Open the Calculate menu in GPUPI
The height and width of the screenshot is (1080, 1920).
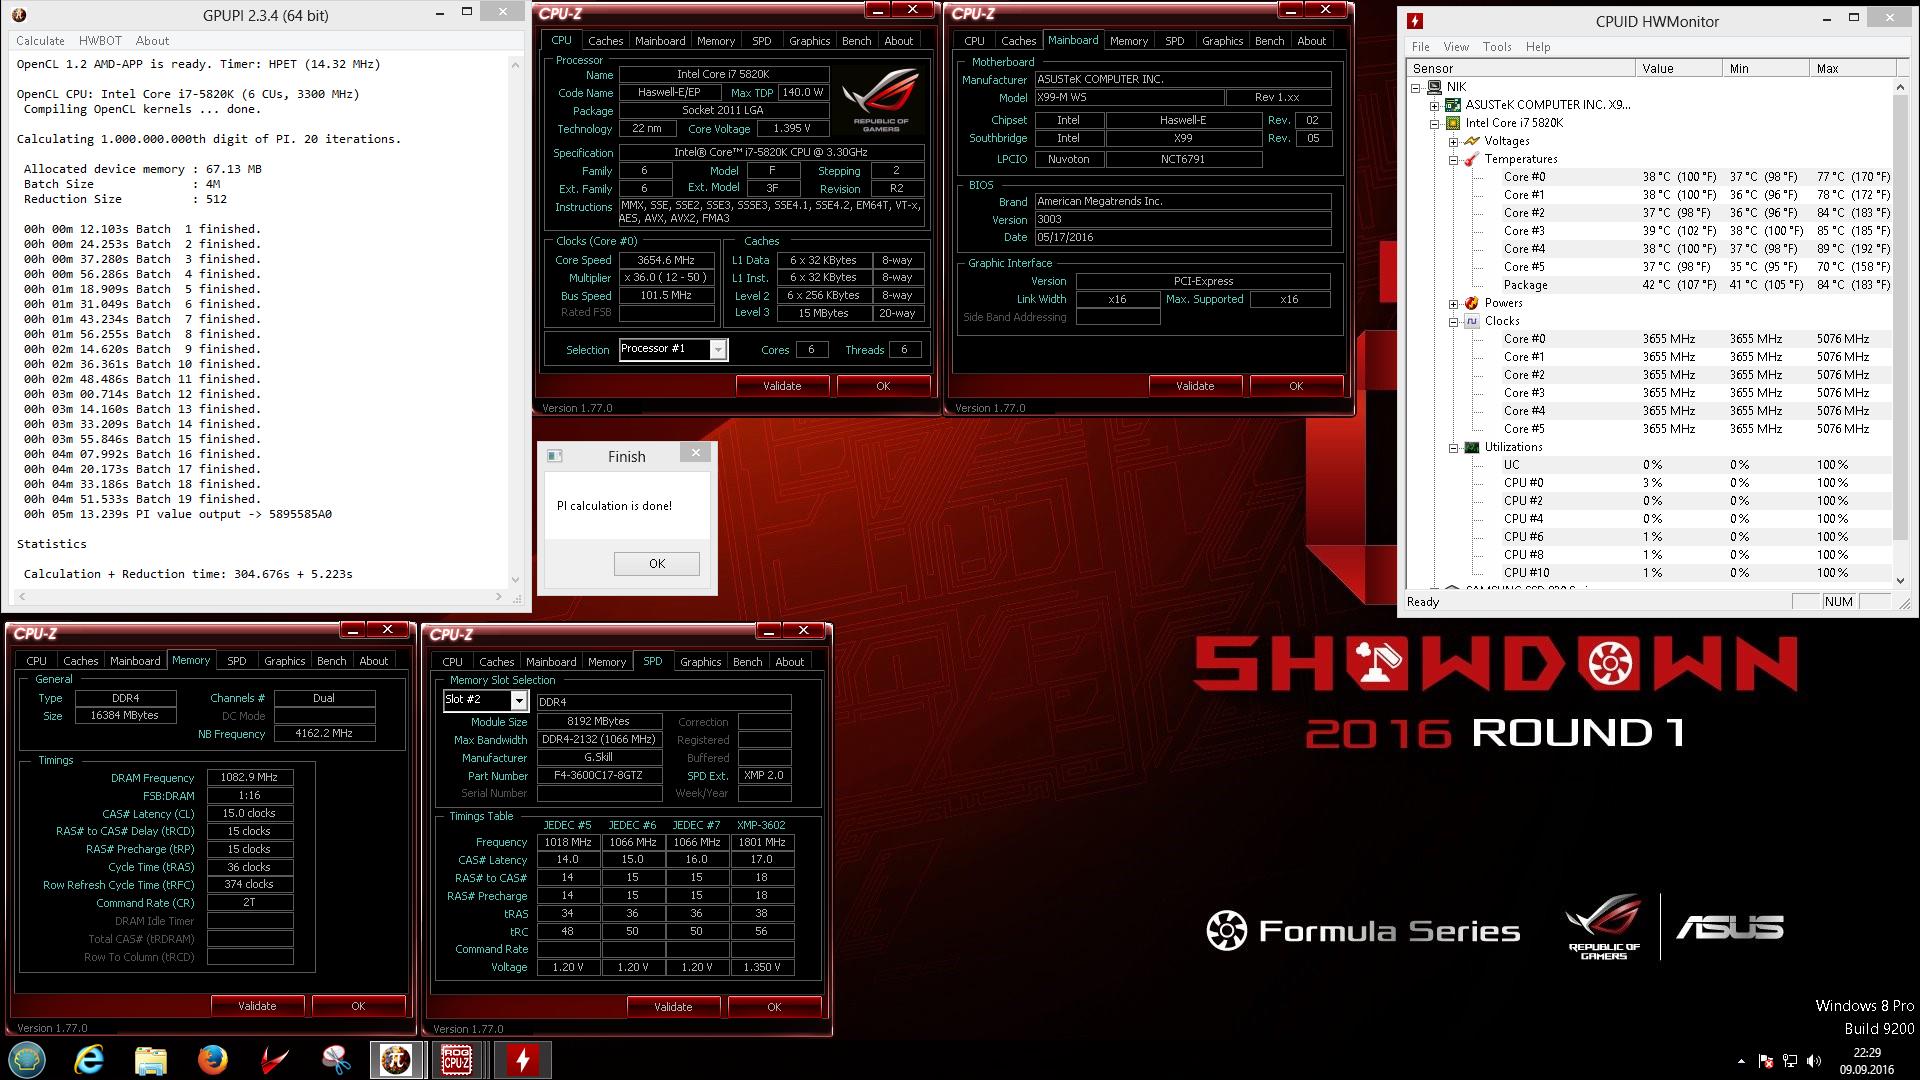[40, 41]
